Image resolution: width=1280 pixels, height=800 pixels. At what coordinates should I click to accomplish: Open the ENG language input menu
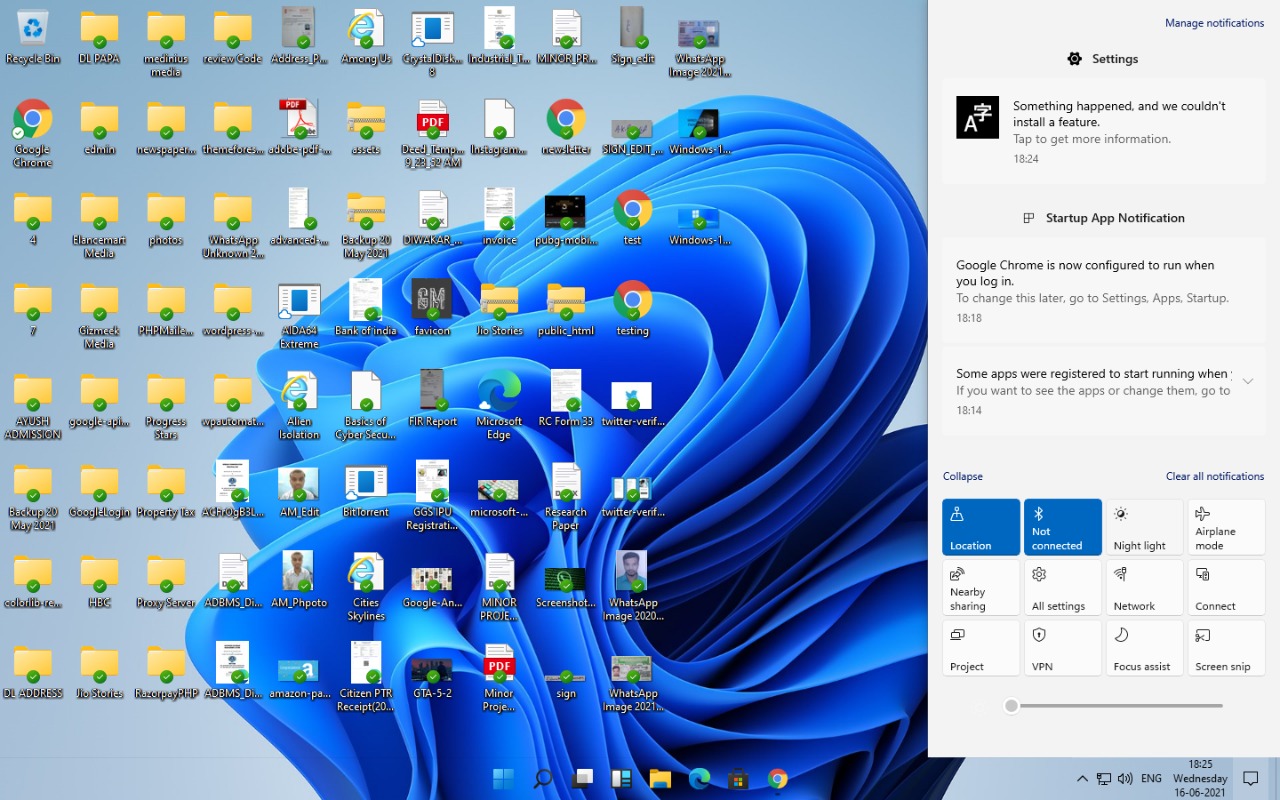click(1151, 779)
